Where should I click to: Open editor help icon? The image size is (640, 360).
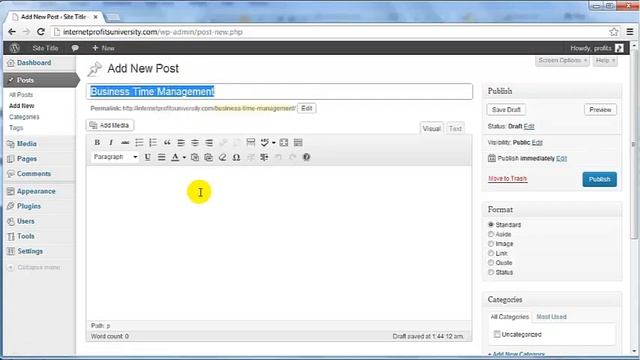pos(307,157)
